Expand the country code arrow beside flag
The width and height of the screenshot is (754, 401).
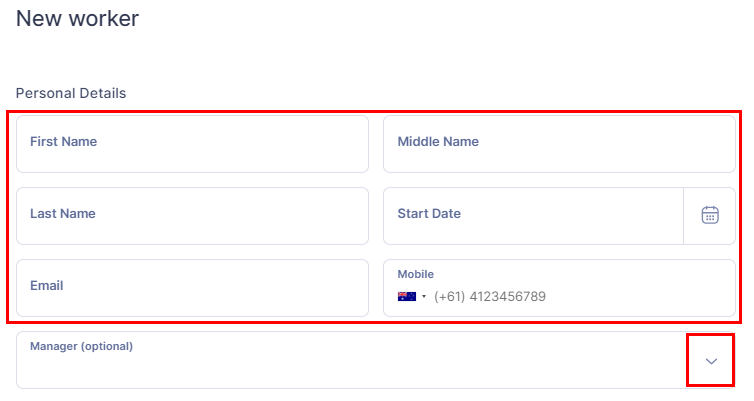click(x=424, y=297)
